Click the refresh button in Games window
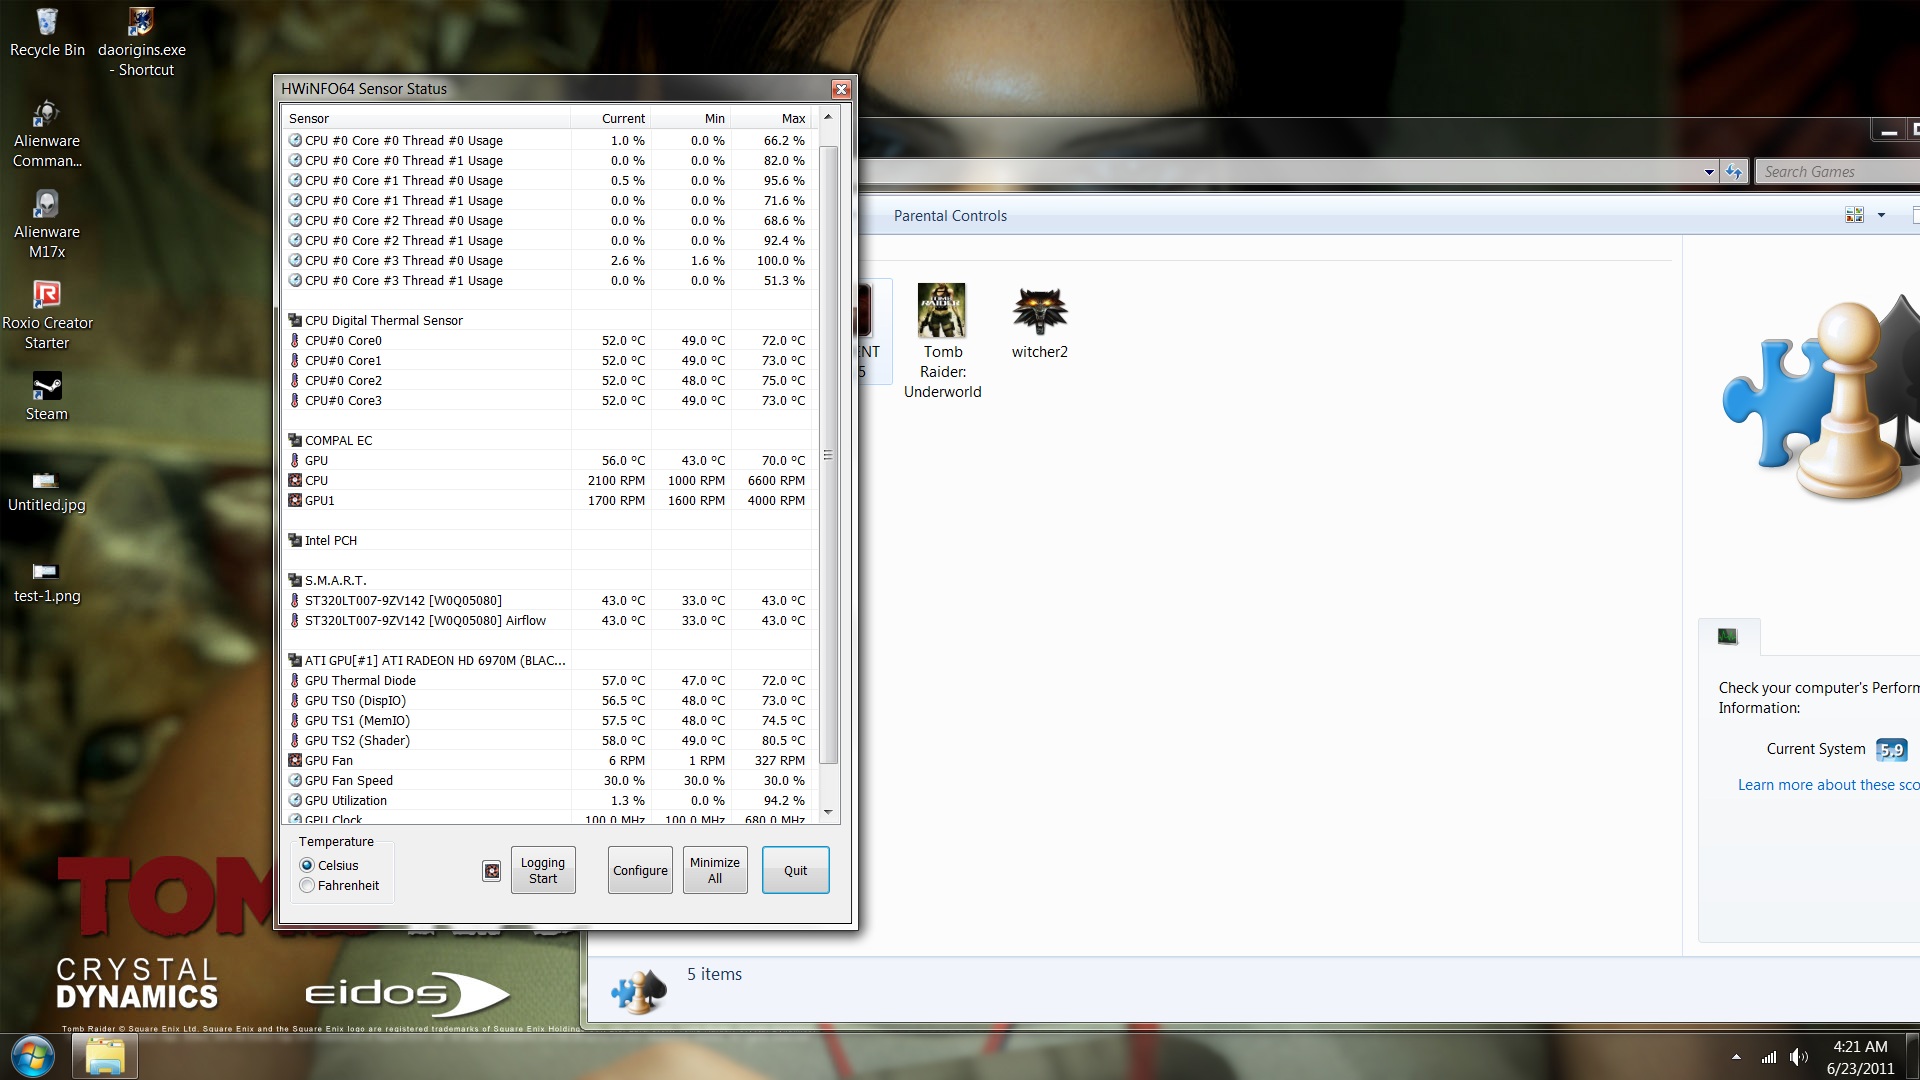 tap(1734, 172)
